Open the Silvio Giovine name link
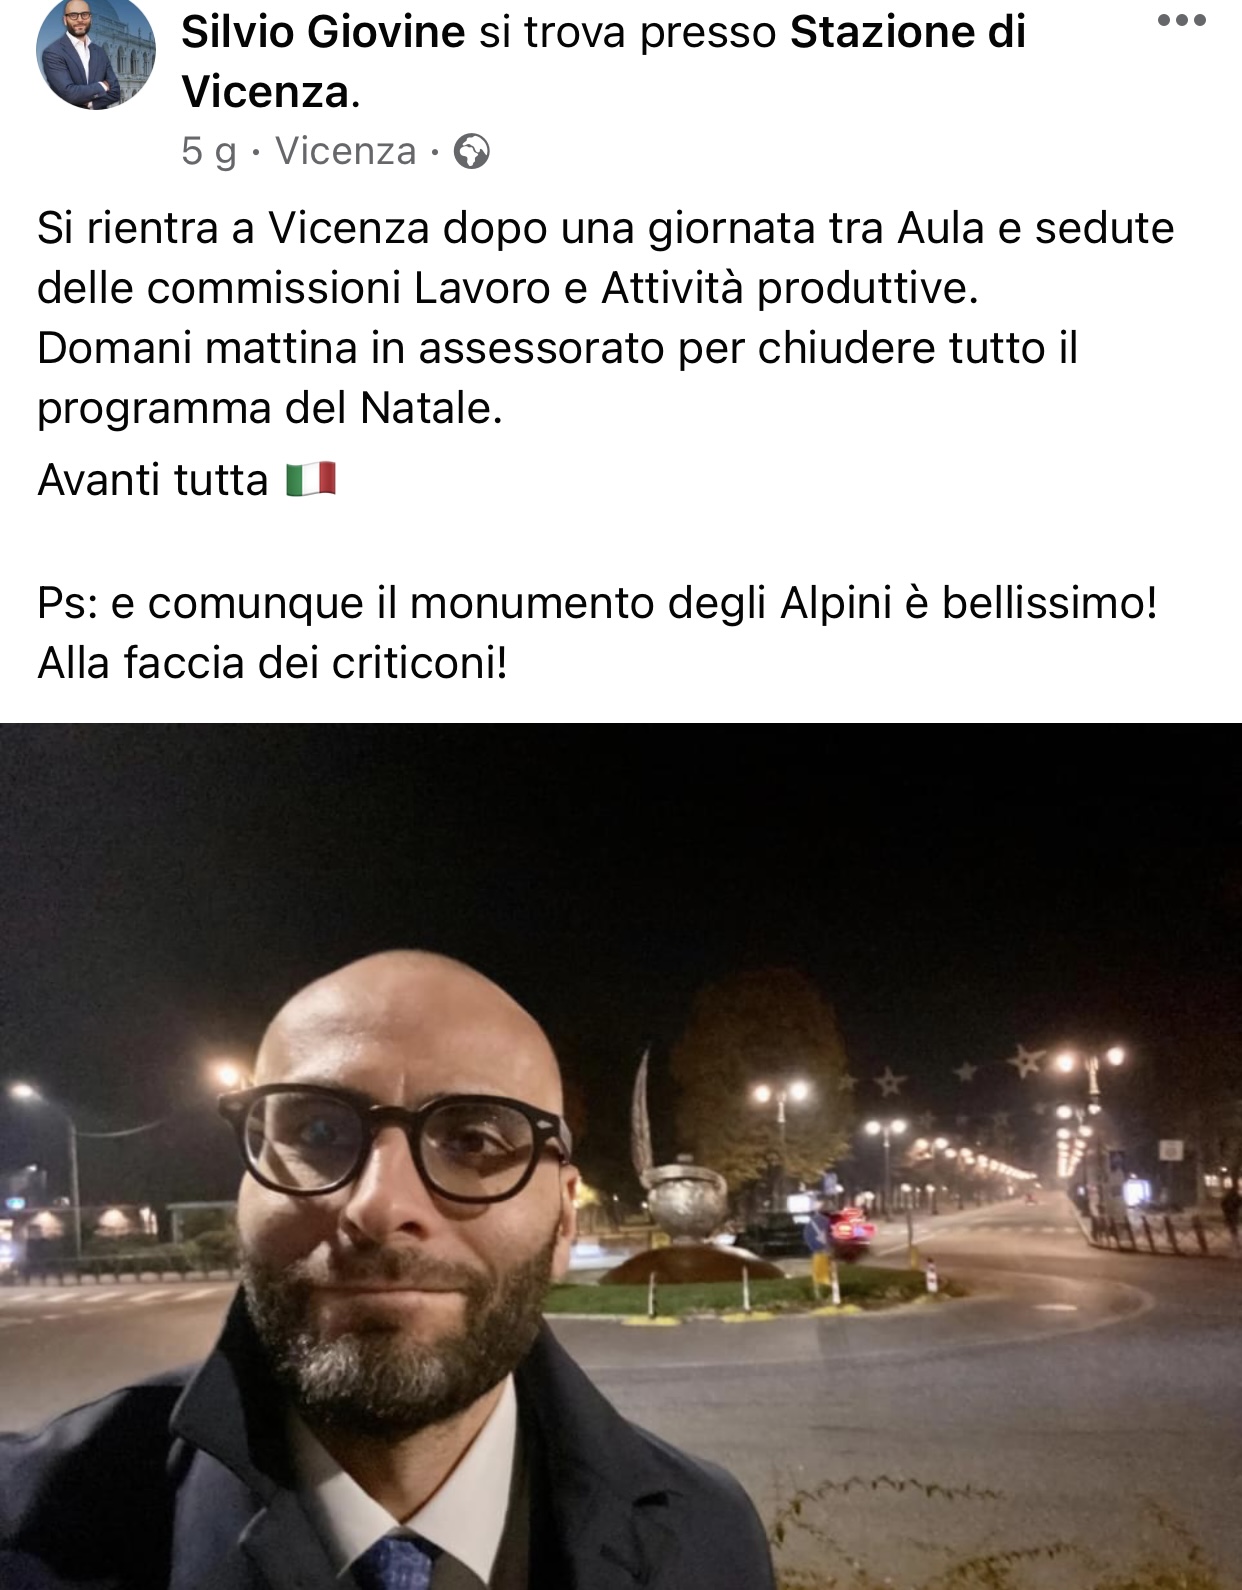 click(x=323, y=33)
